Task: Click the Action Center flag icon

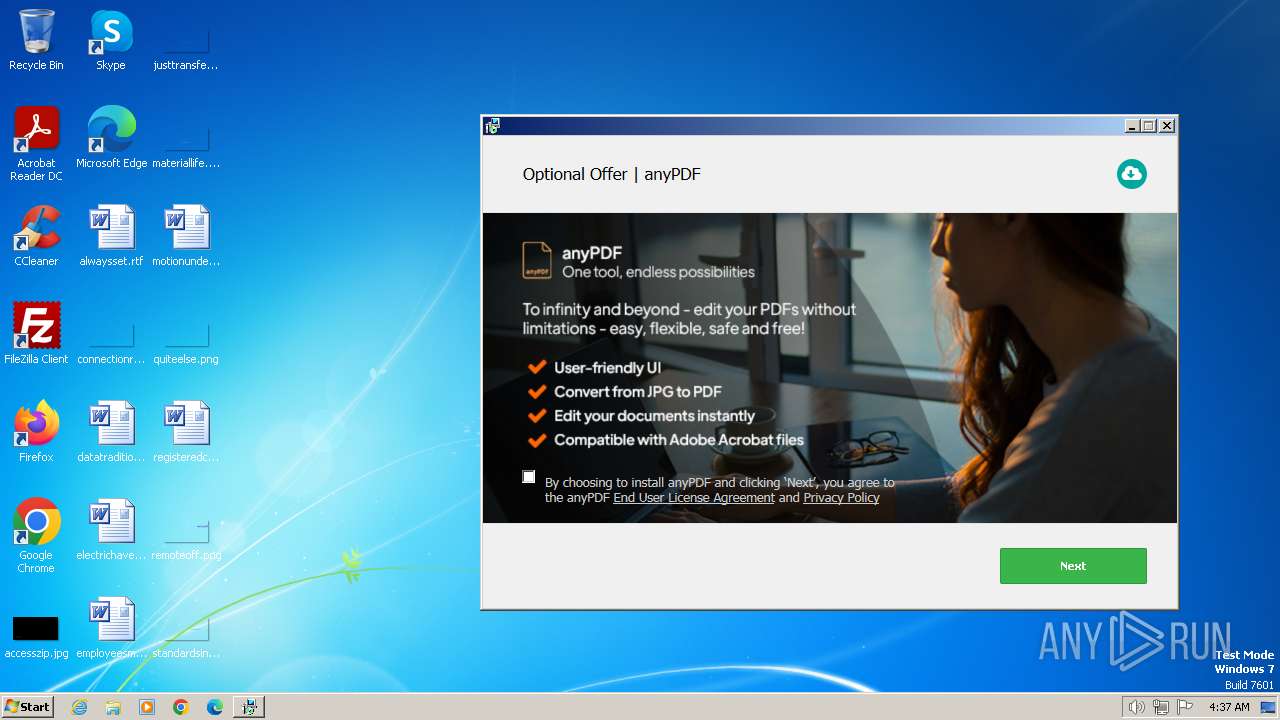Action: pos(1185,707)
